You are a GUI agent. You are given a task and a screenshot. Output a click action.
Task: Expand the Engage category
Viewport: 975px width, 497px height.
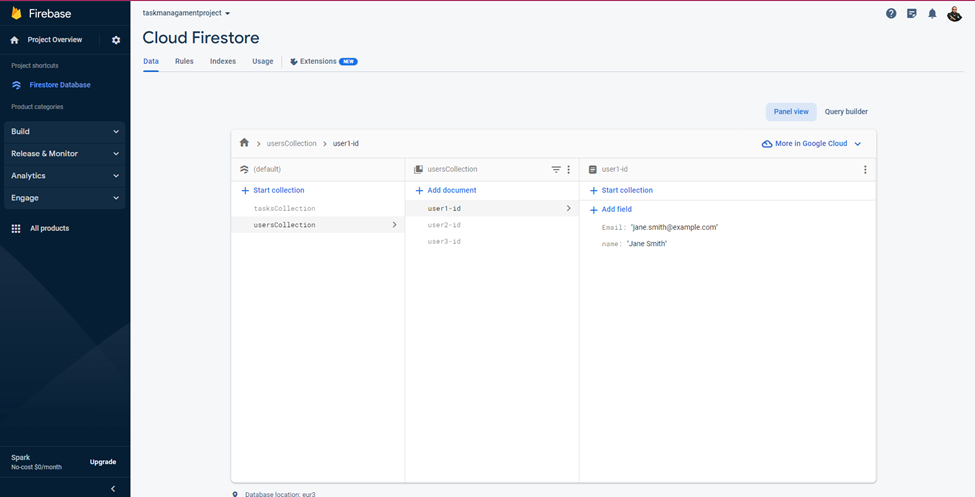point(65,198)
